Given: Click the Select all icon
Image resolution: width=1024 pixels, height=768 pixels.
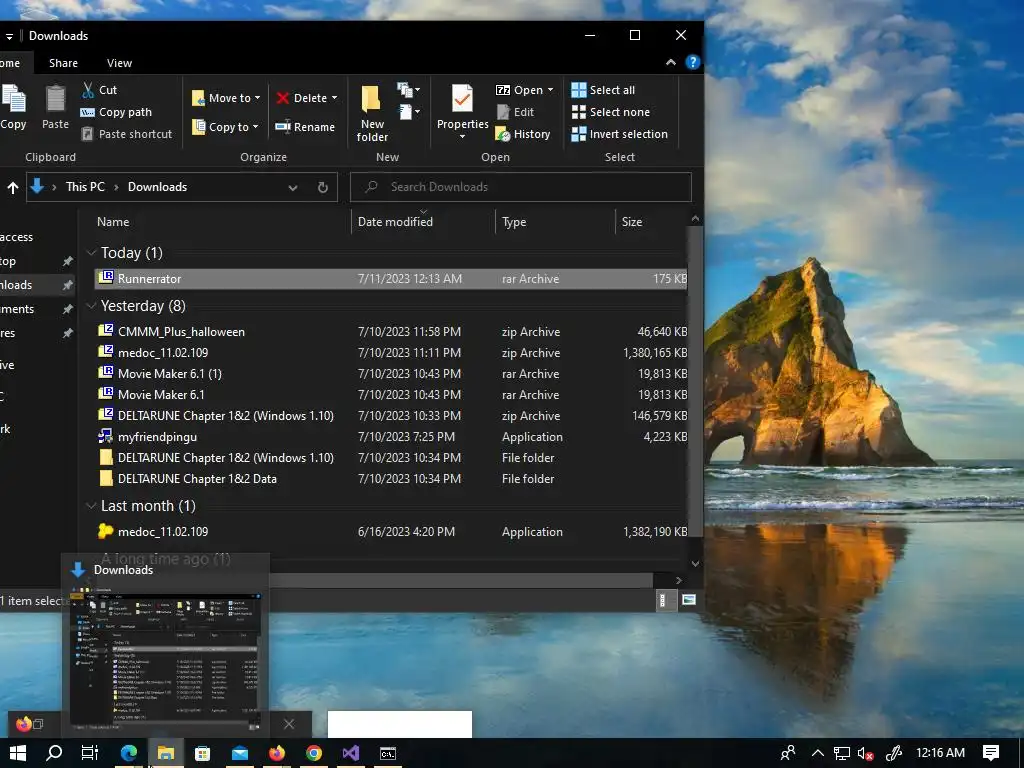Looking at the screenshot, I should 579,90.
